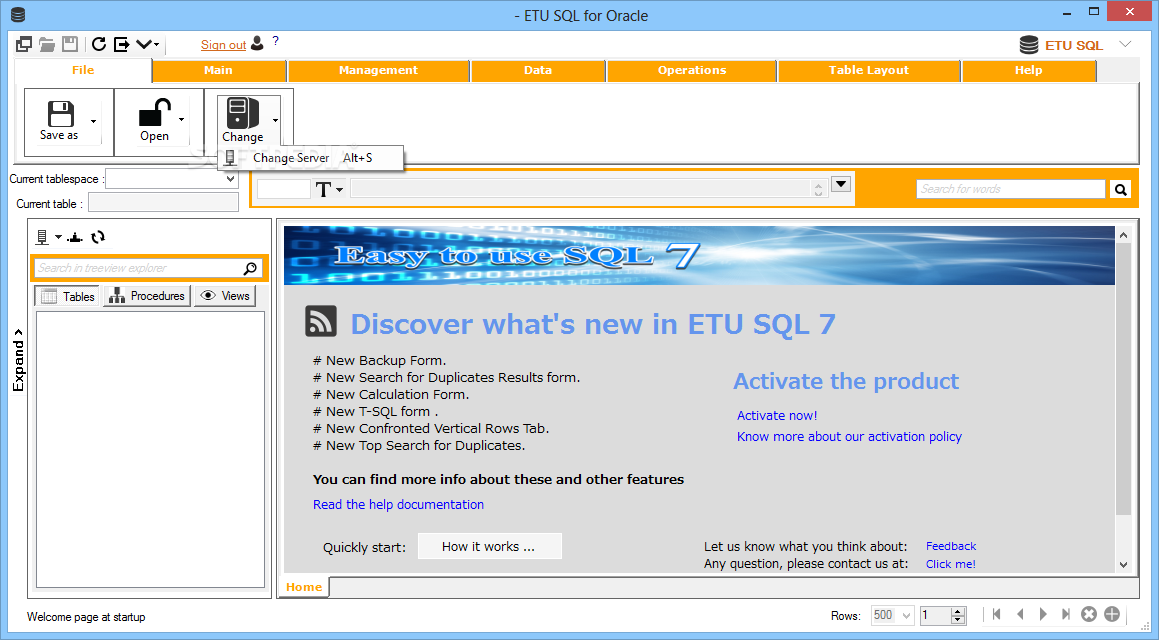This screenshot has width=1159, height=640.
Task: Expand the Change dropdown arrow
Action: point(275,120)
